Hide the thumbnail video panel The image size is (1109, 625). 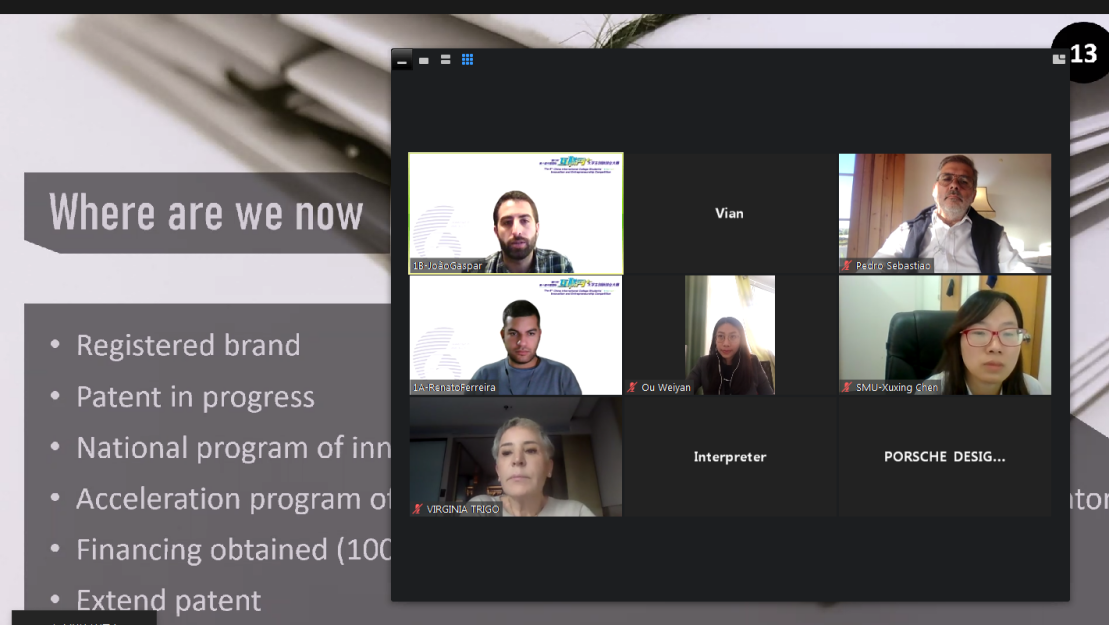(402, 60)
